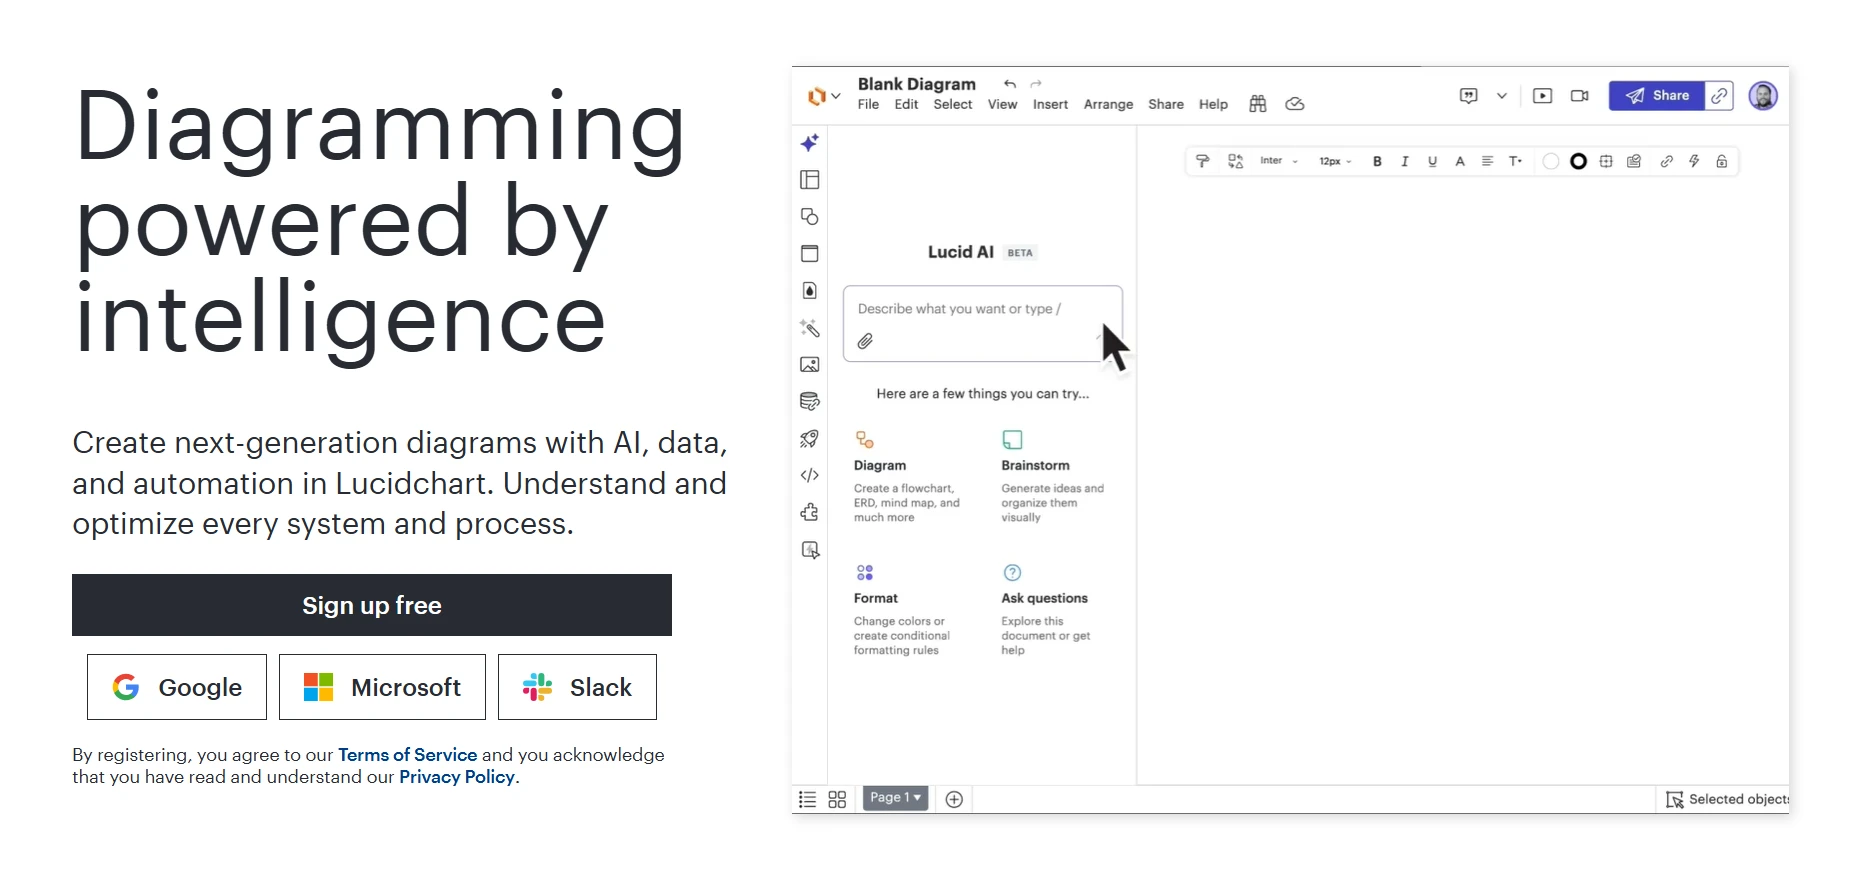Click the cloud saved status icon
Image resolution: width=1858 pixels, height=889 pixels.
point(1295,104)
